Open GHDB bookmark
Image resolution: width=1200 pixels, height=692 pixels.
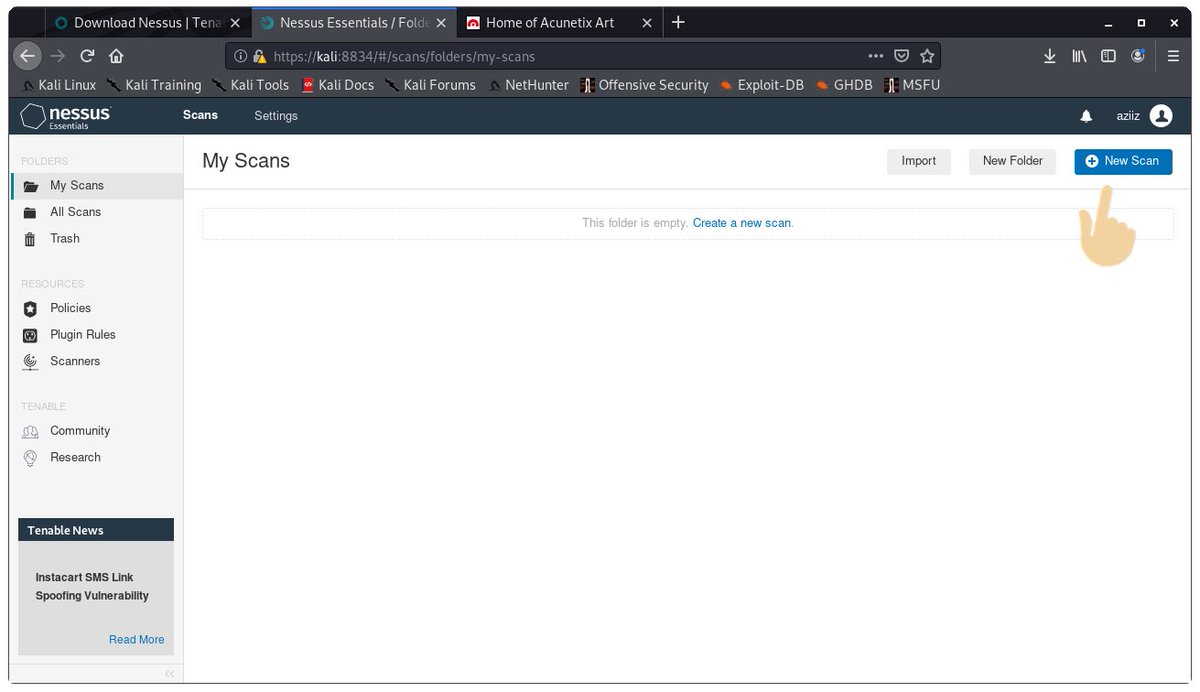[844, 85]
